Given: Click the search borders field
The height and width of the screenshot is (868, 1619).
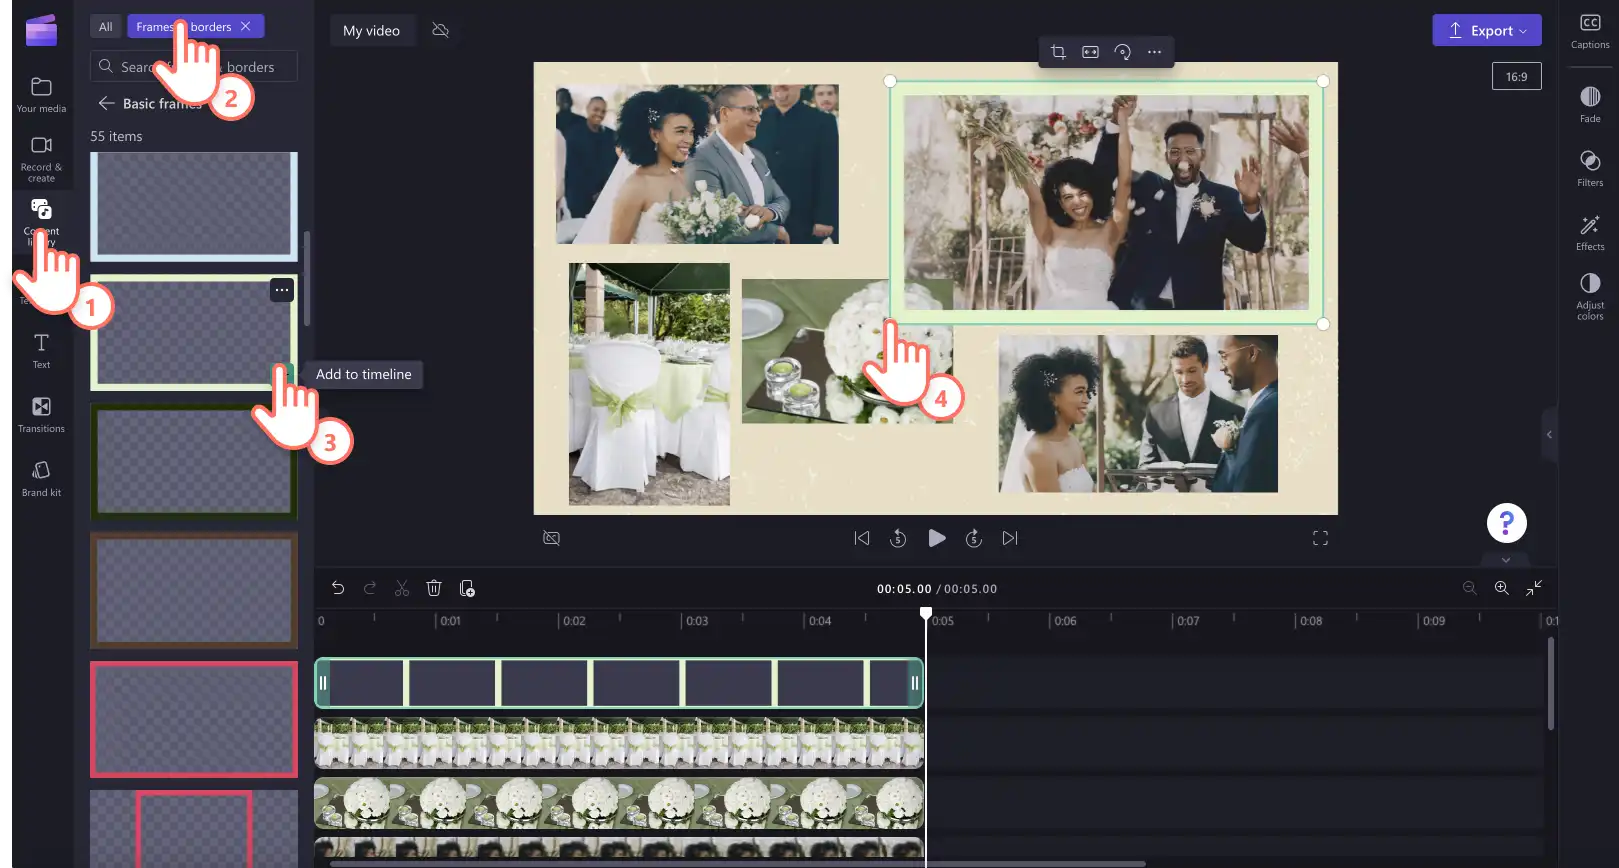Looking at the screenshot, I should [x=194, y=66].
